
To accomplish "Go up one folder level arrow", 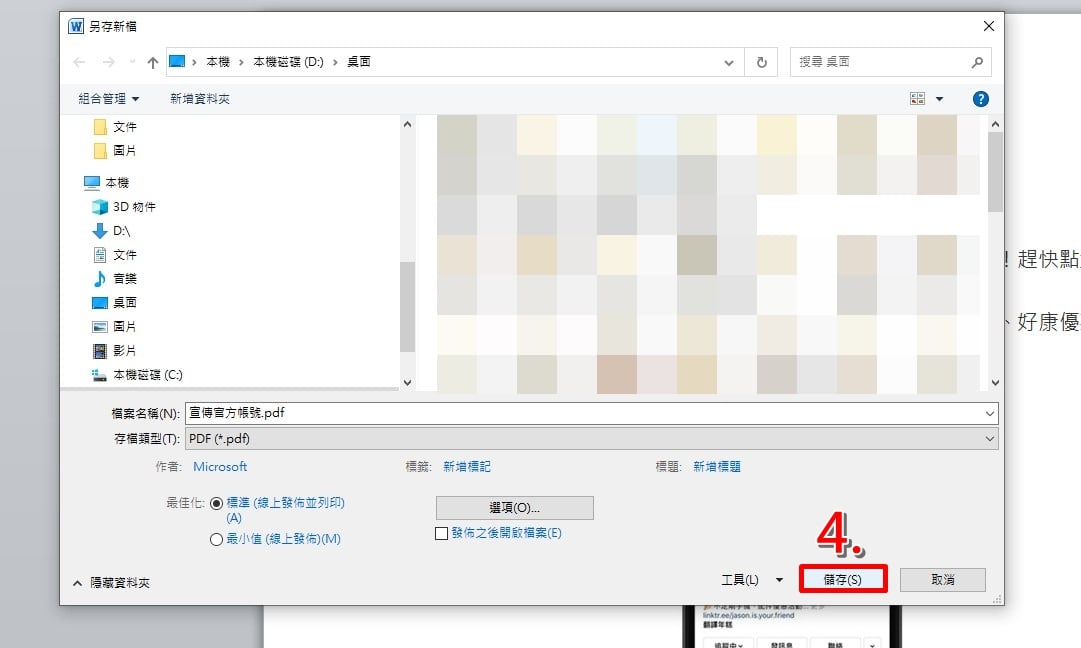I will (152, 62).
